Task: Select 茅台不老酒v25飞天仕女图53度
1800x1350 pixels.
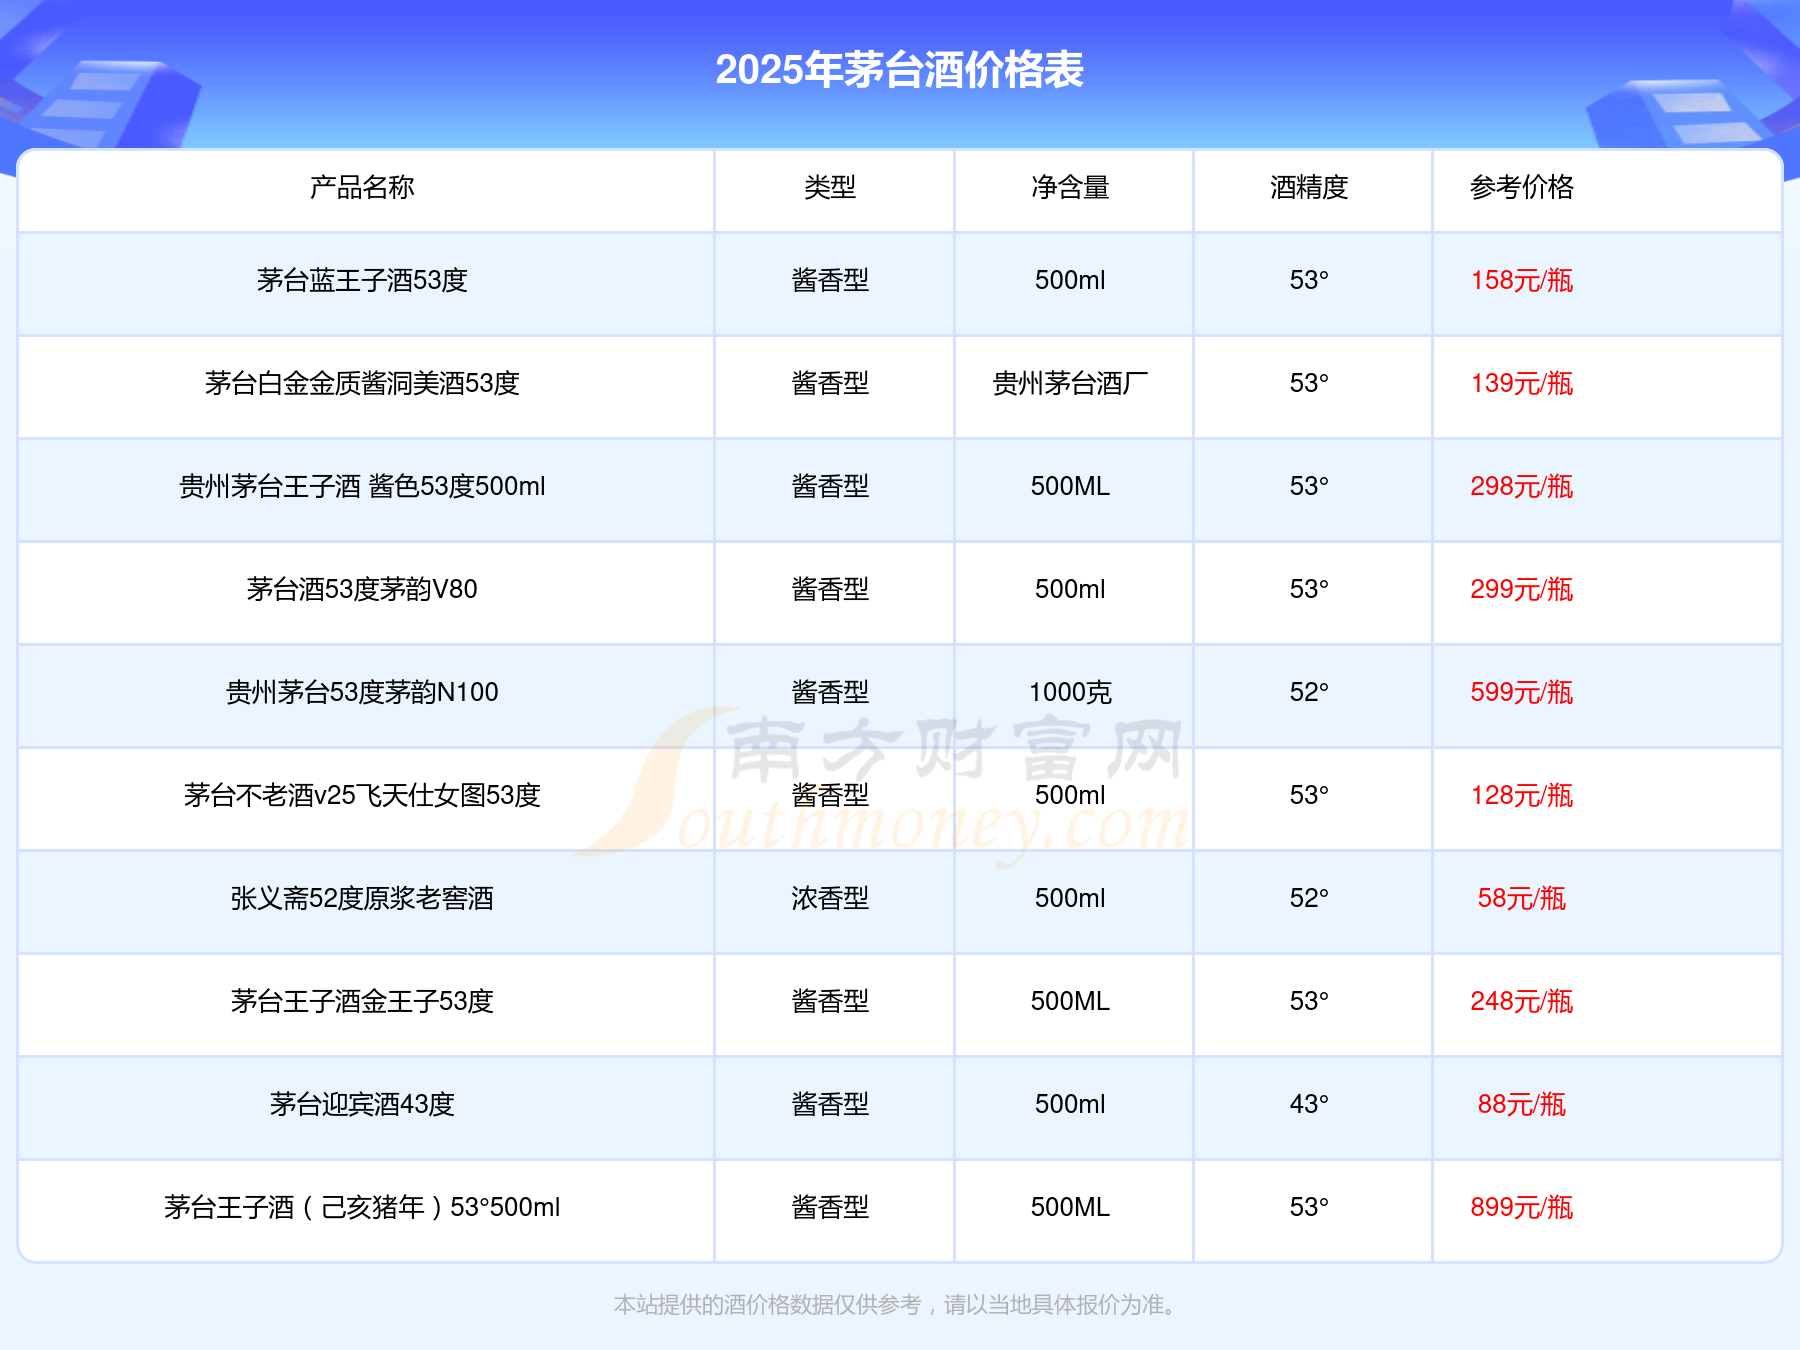Action: [x=362, y=795]
